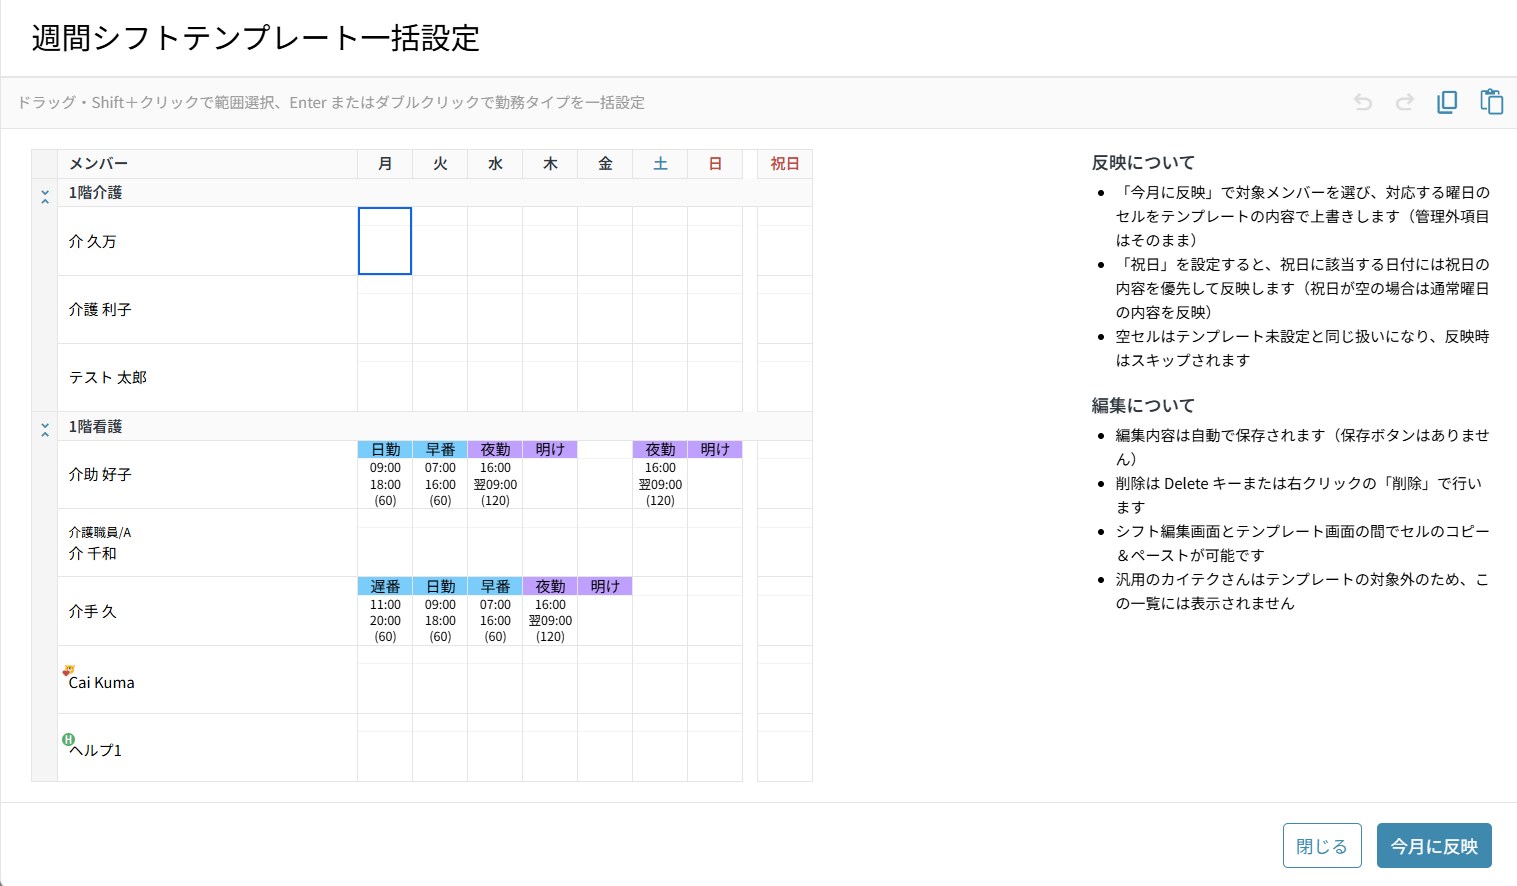Click the empty 祝日 cell for テスト 太郎

[785, 378]
